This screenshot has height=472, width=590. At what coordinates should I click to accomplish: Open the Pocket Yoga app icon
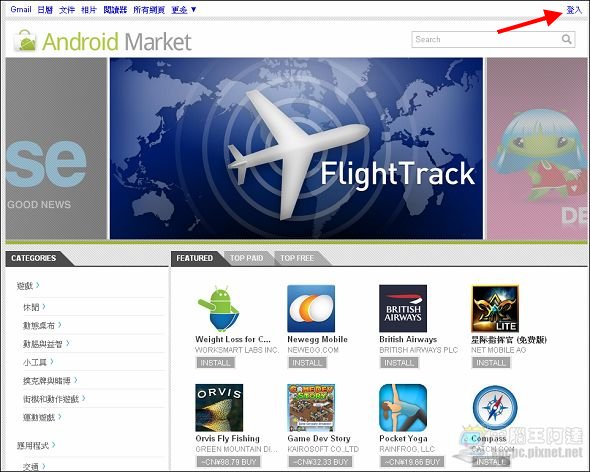pyautogui.click(x=403, y=408)
